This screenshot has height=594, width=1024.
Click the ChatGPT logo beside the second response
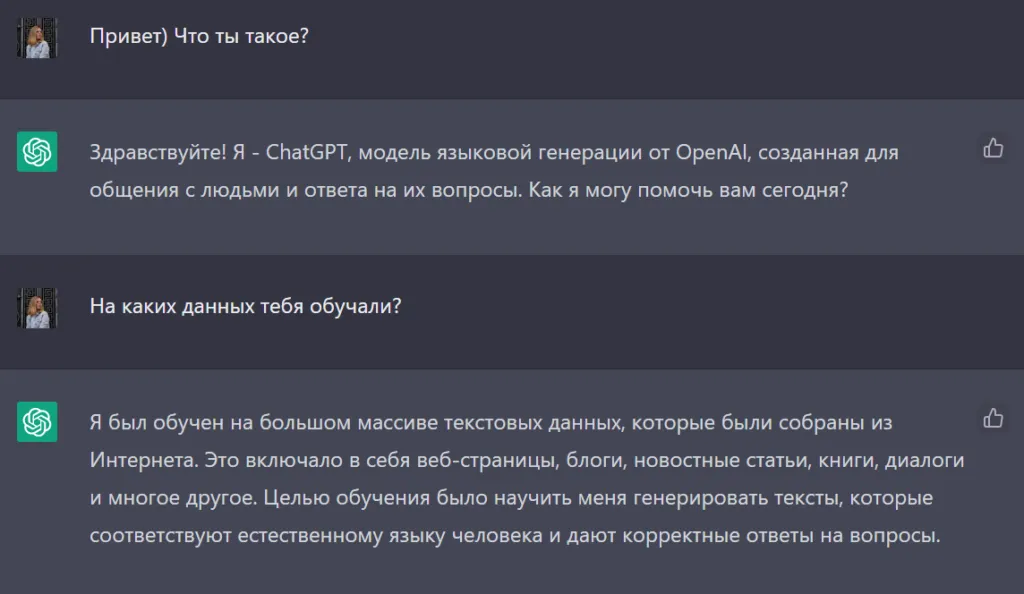tap(37, 423)
